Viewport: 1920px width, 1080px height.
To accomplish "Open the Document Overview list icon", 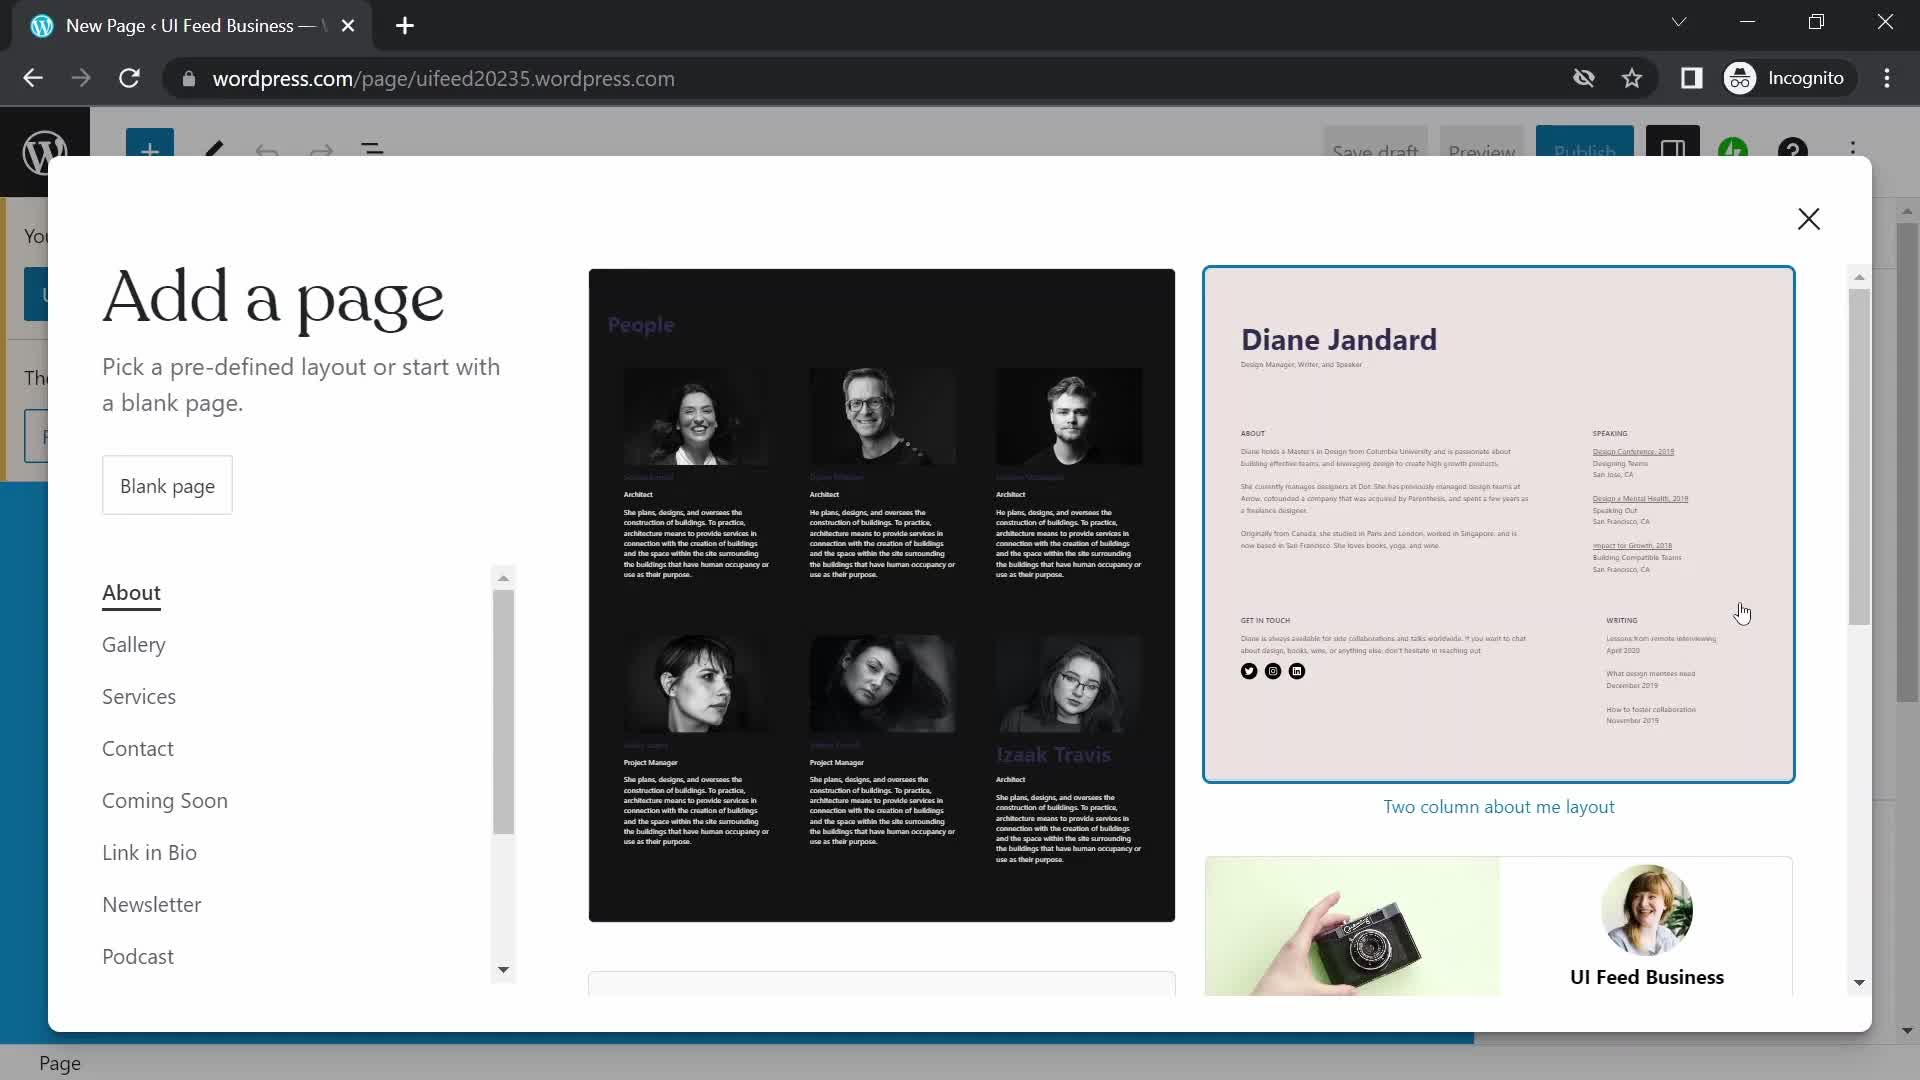I will coord(371,152).
